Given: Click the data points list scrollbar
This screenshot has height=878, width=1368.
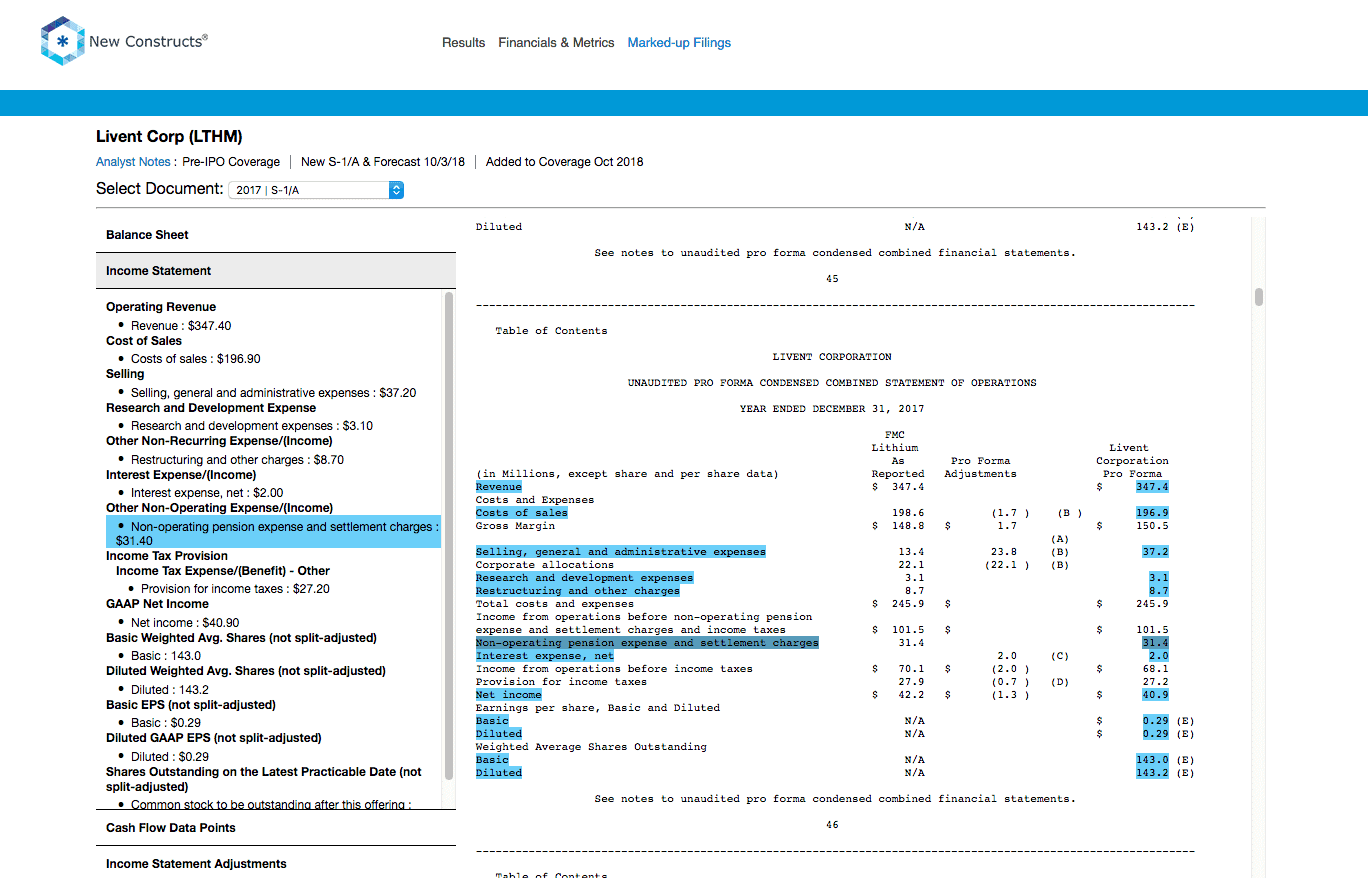Looking at the screenshot, I should pyautogui.click(x=449, y=536).
